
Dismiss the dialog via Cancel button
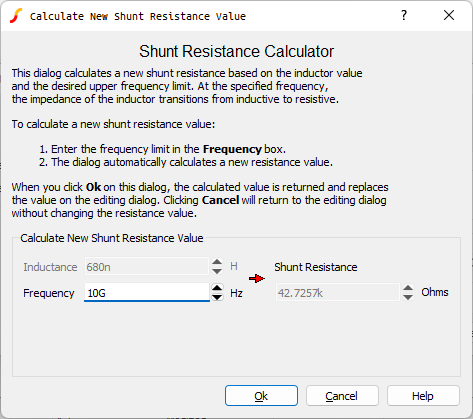point(342,396)
